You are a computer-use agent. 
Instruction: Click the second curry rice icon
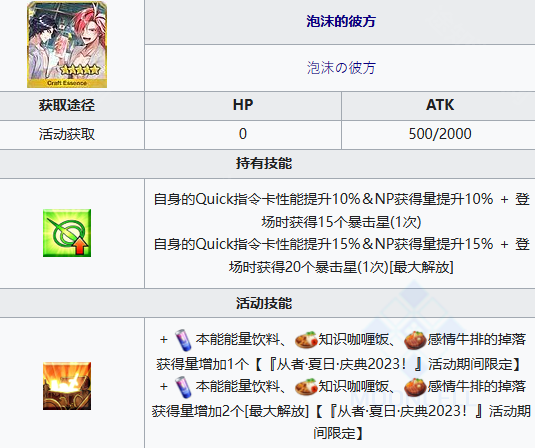click(306, 387)
